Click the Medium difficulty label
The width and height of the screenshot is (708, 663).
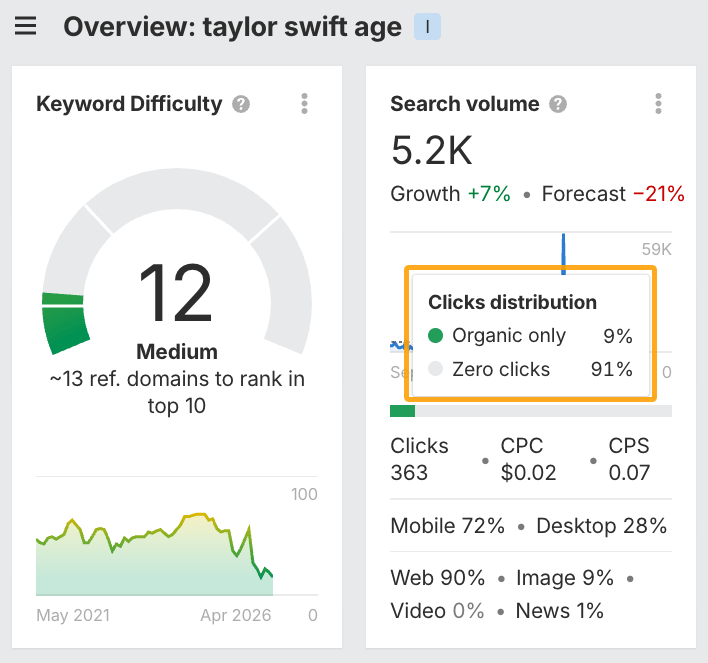[177, 351]
